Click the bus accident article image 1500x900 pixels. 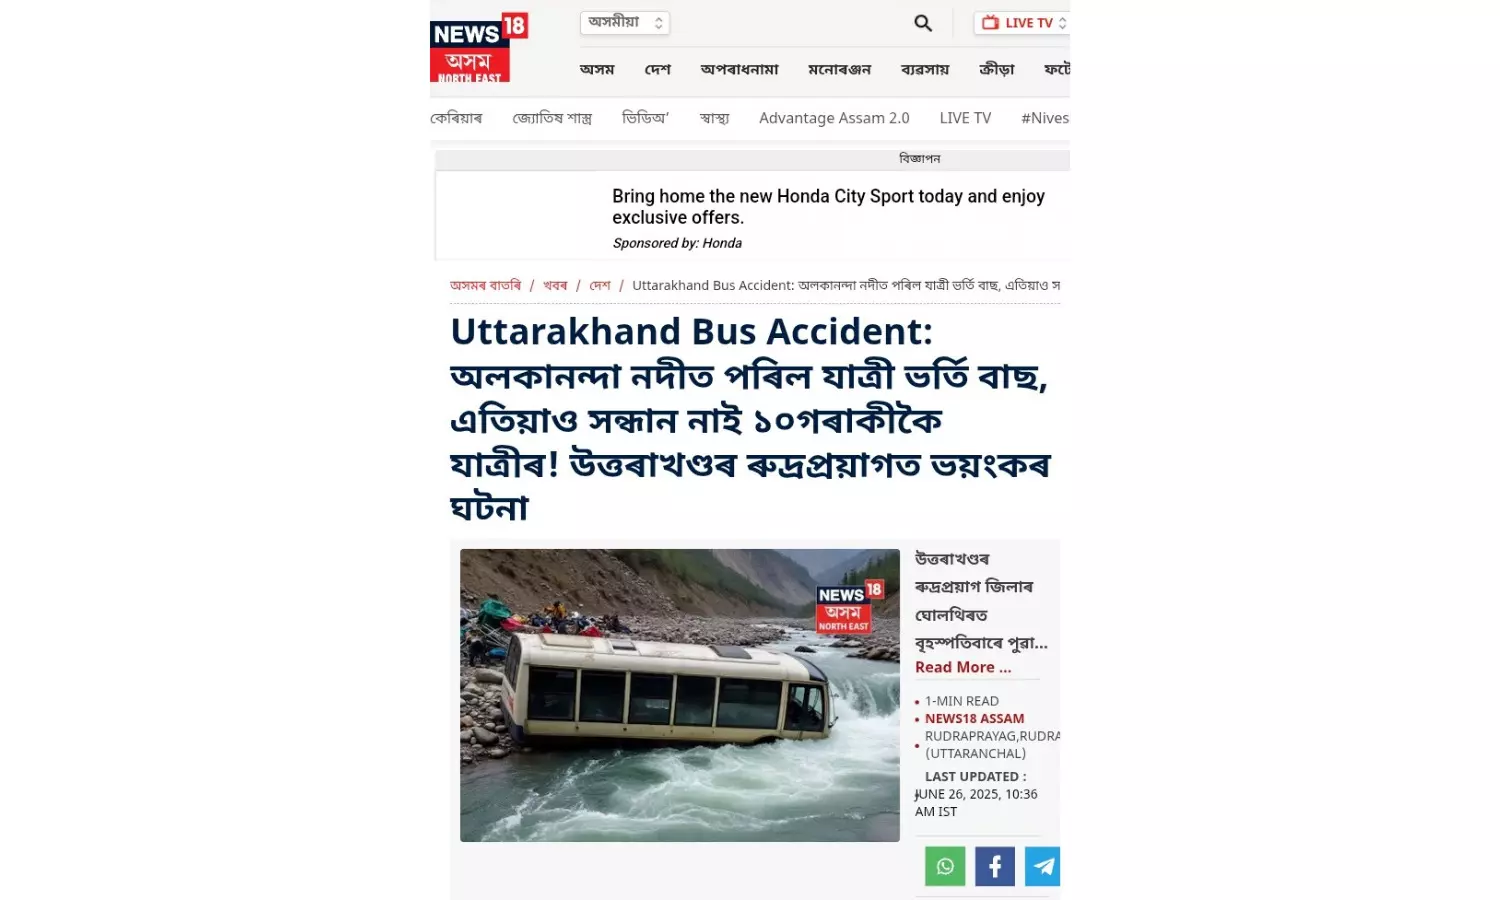pos(680,695)
